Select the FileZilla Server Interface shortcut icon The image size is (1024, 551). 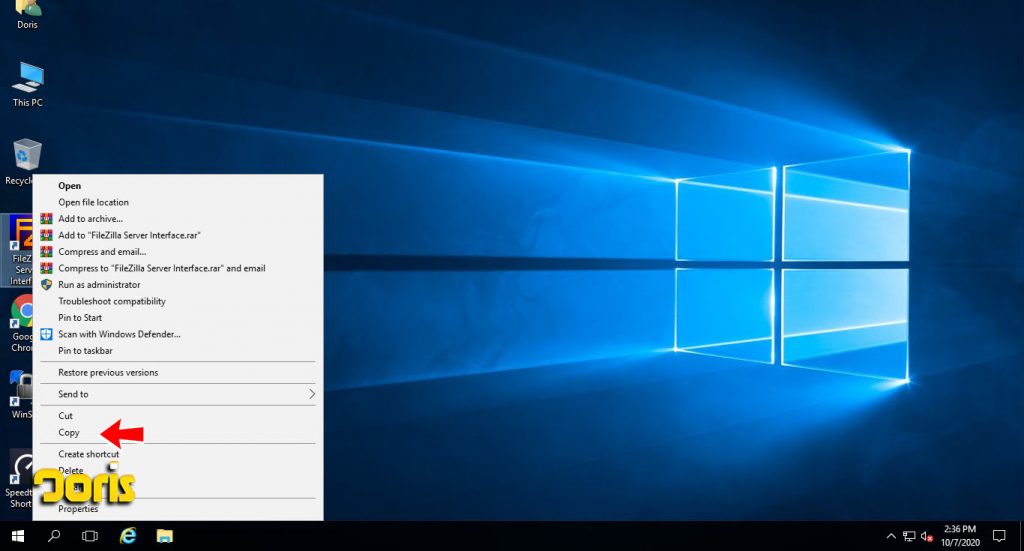click(17, 251)
